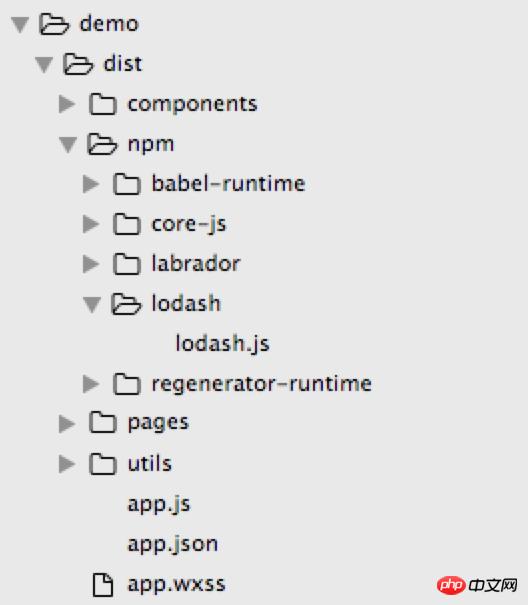Select the pages folder label

coord(158,424)
